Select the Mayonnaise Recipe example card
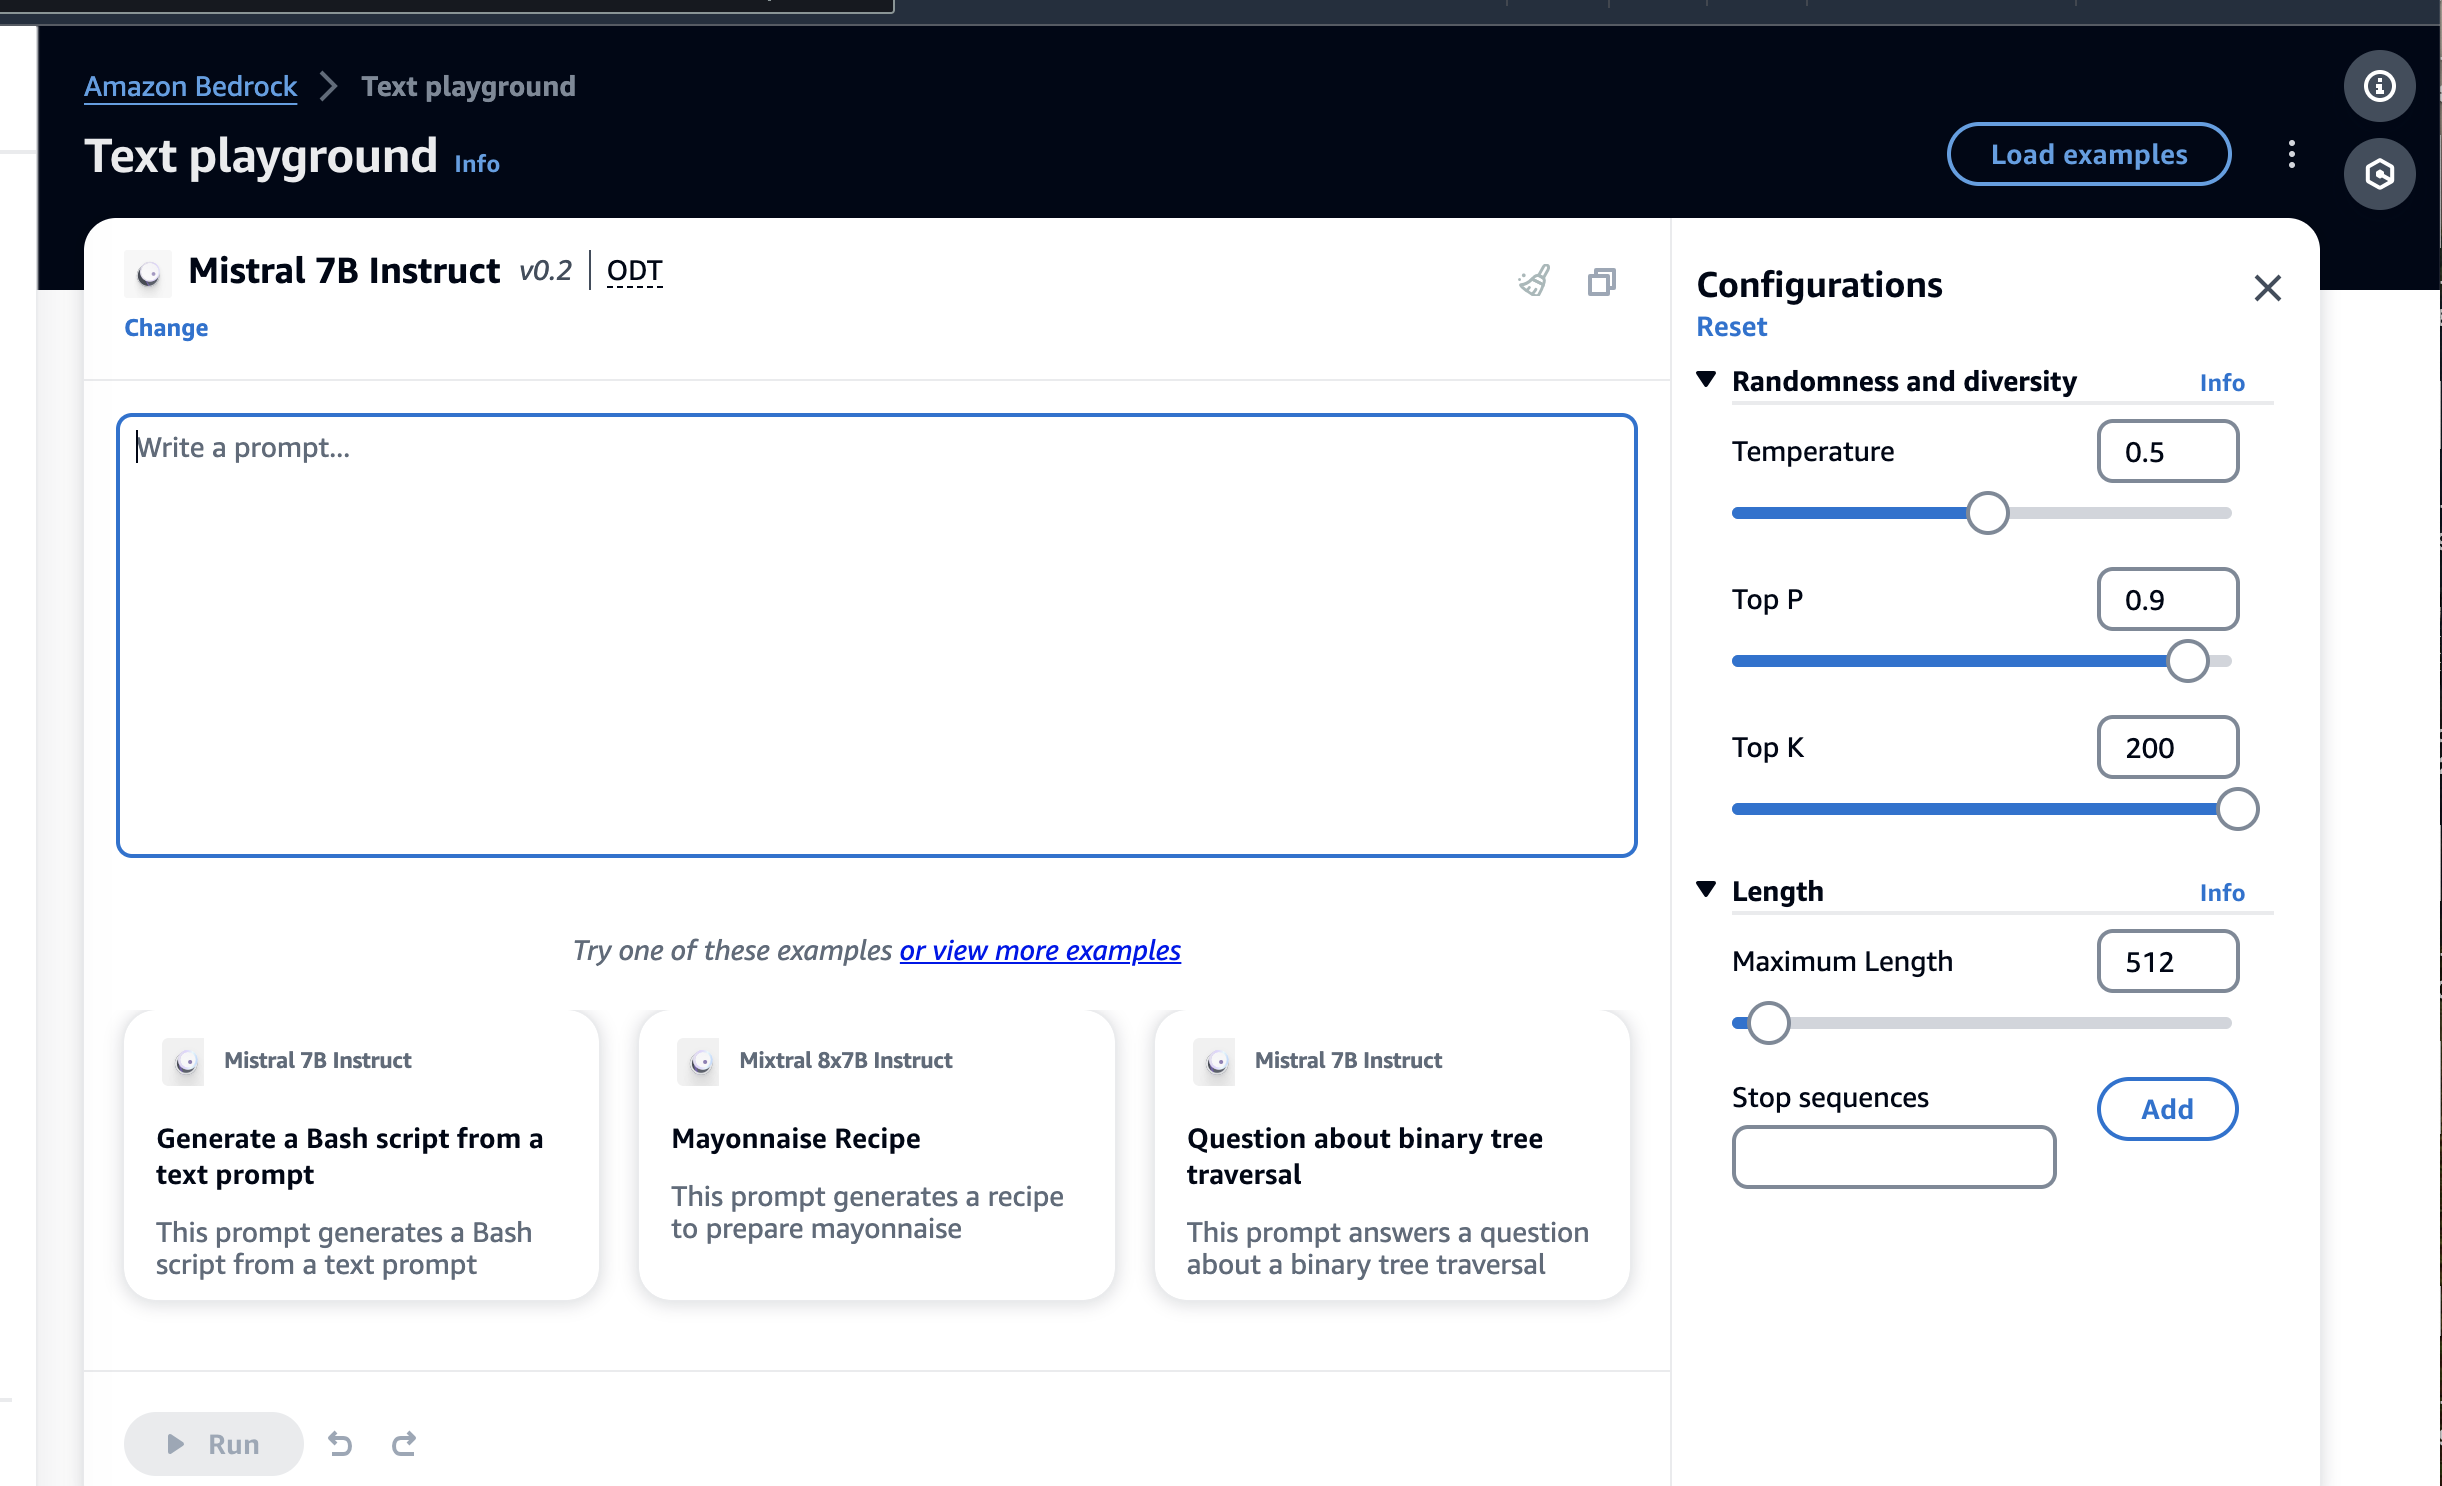 coord(876,1155)
